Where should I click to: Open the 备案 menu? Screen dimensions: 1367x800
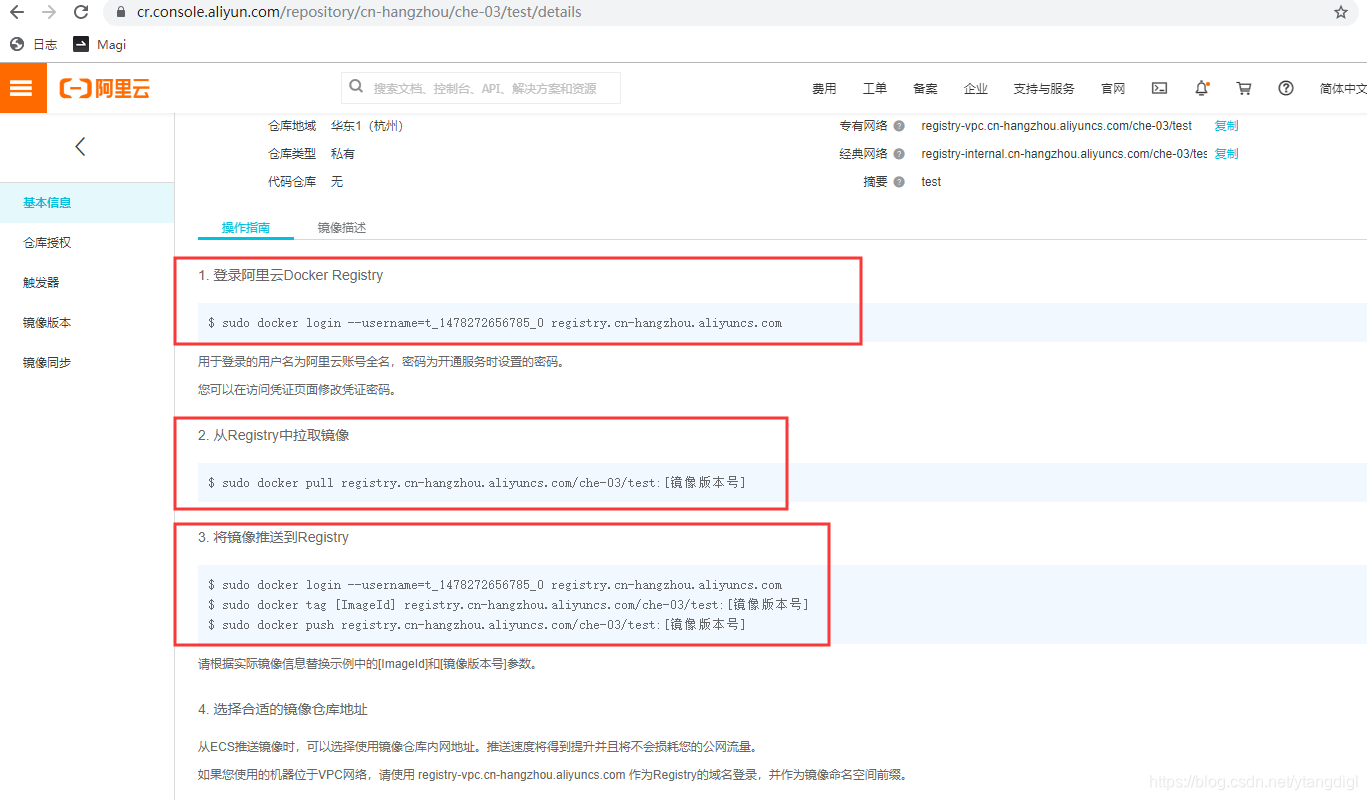925,89
